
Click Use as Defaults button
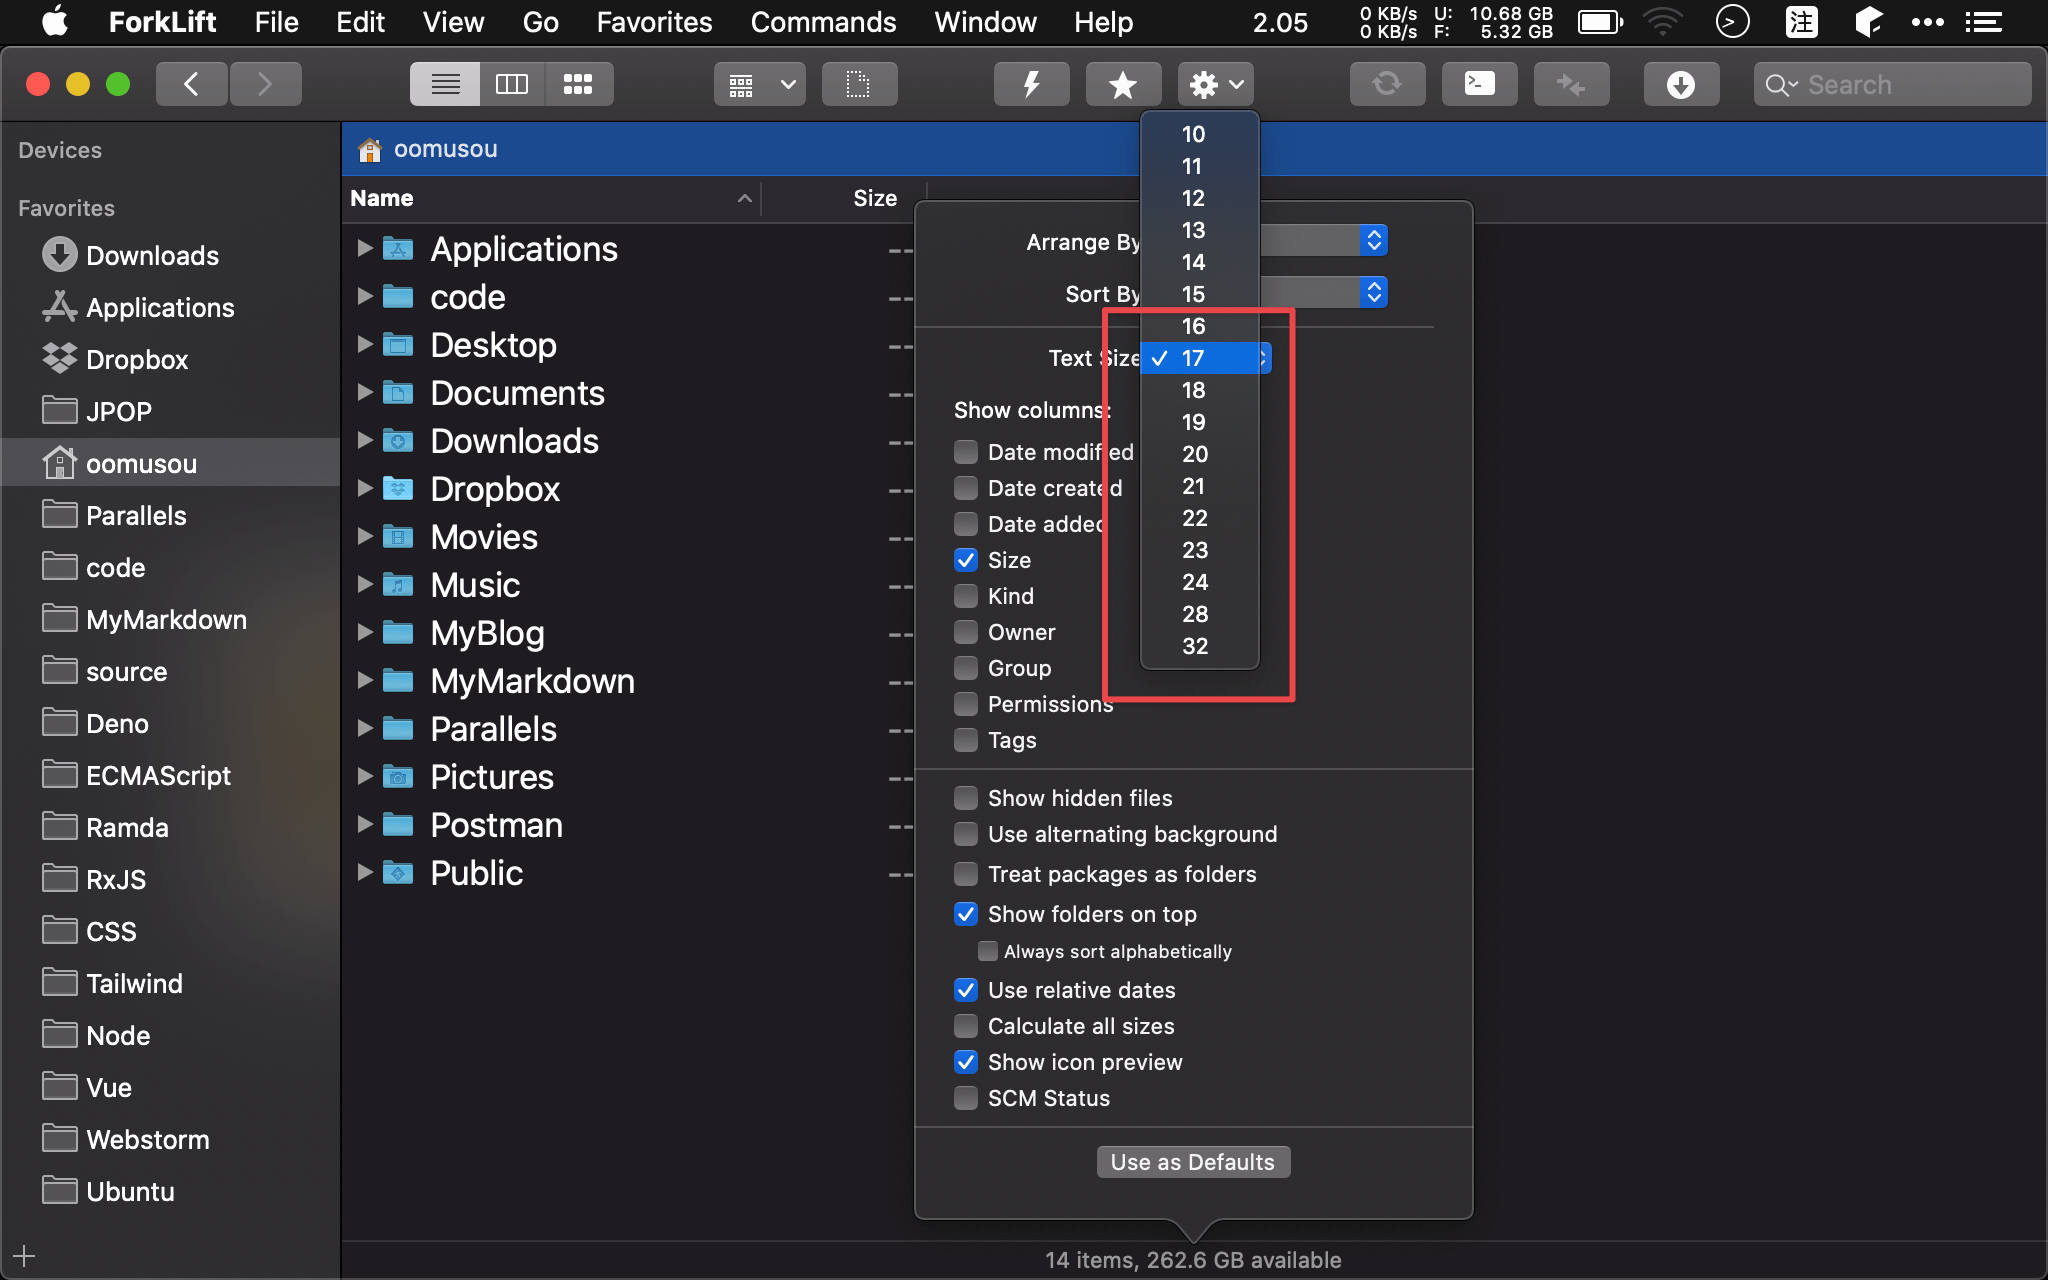click(x=1193, y=1162)
